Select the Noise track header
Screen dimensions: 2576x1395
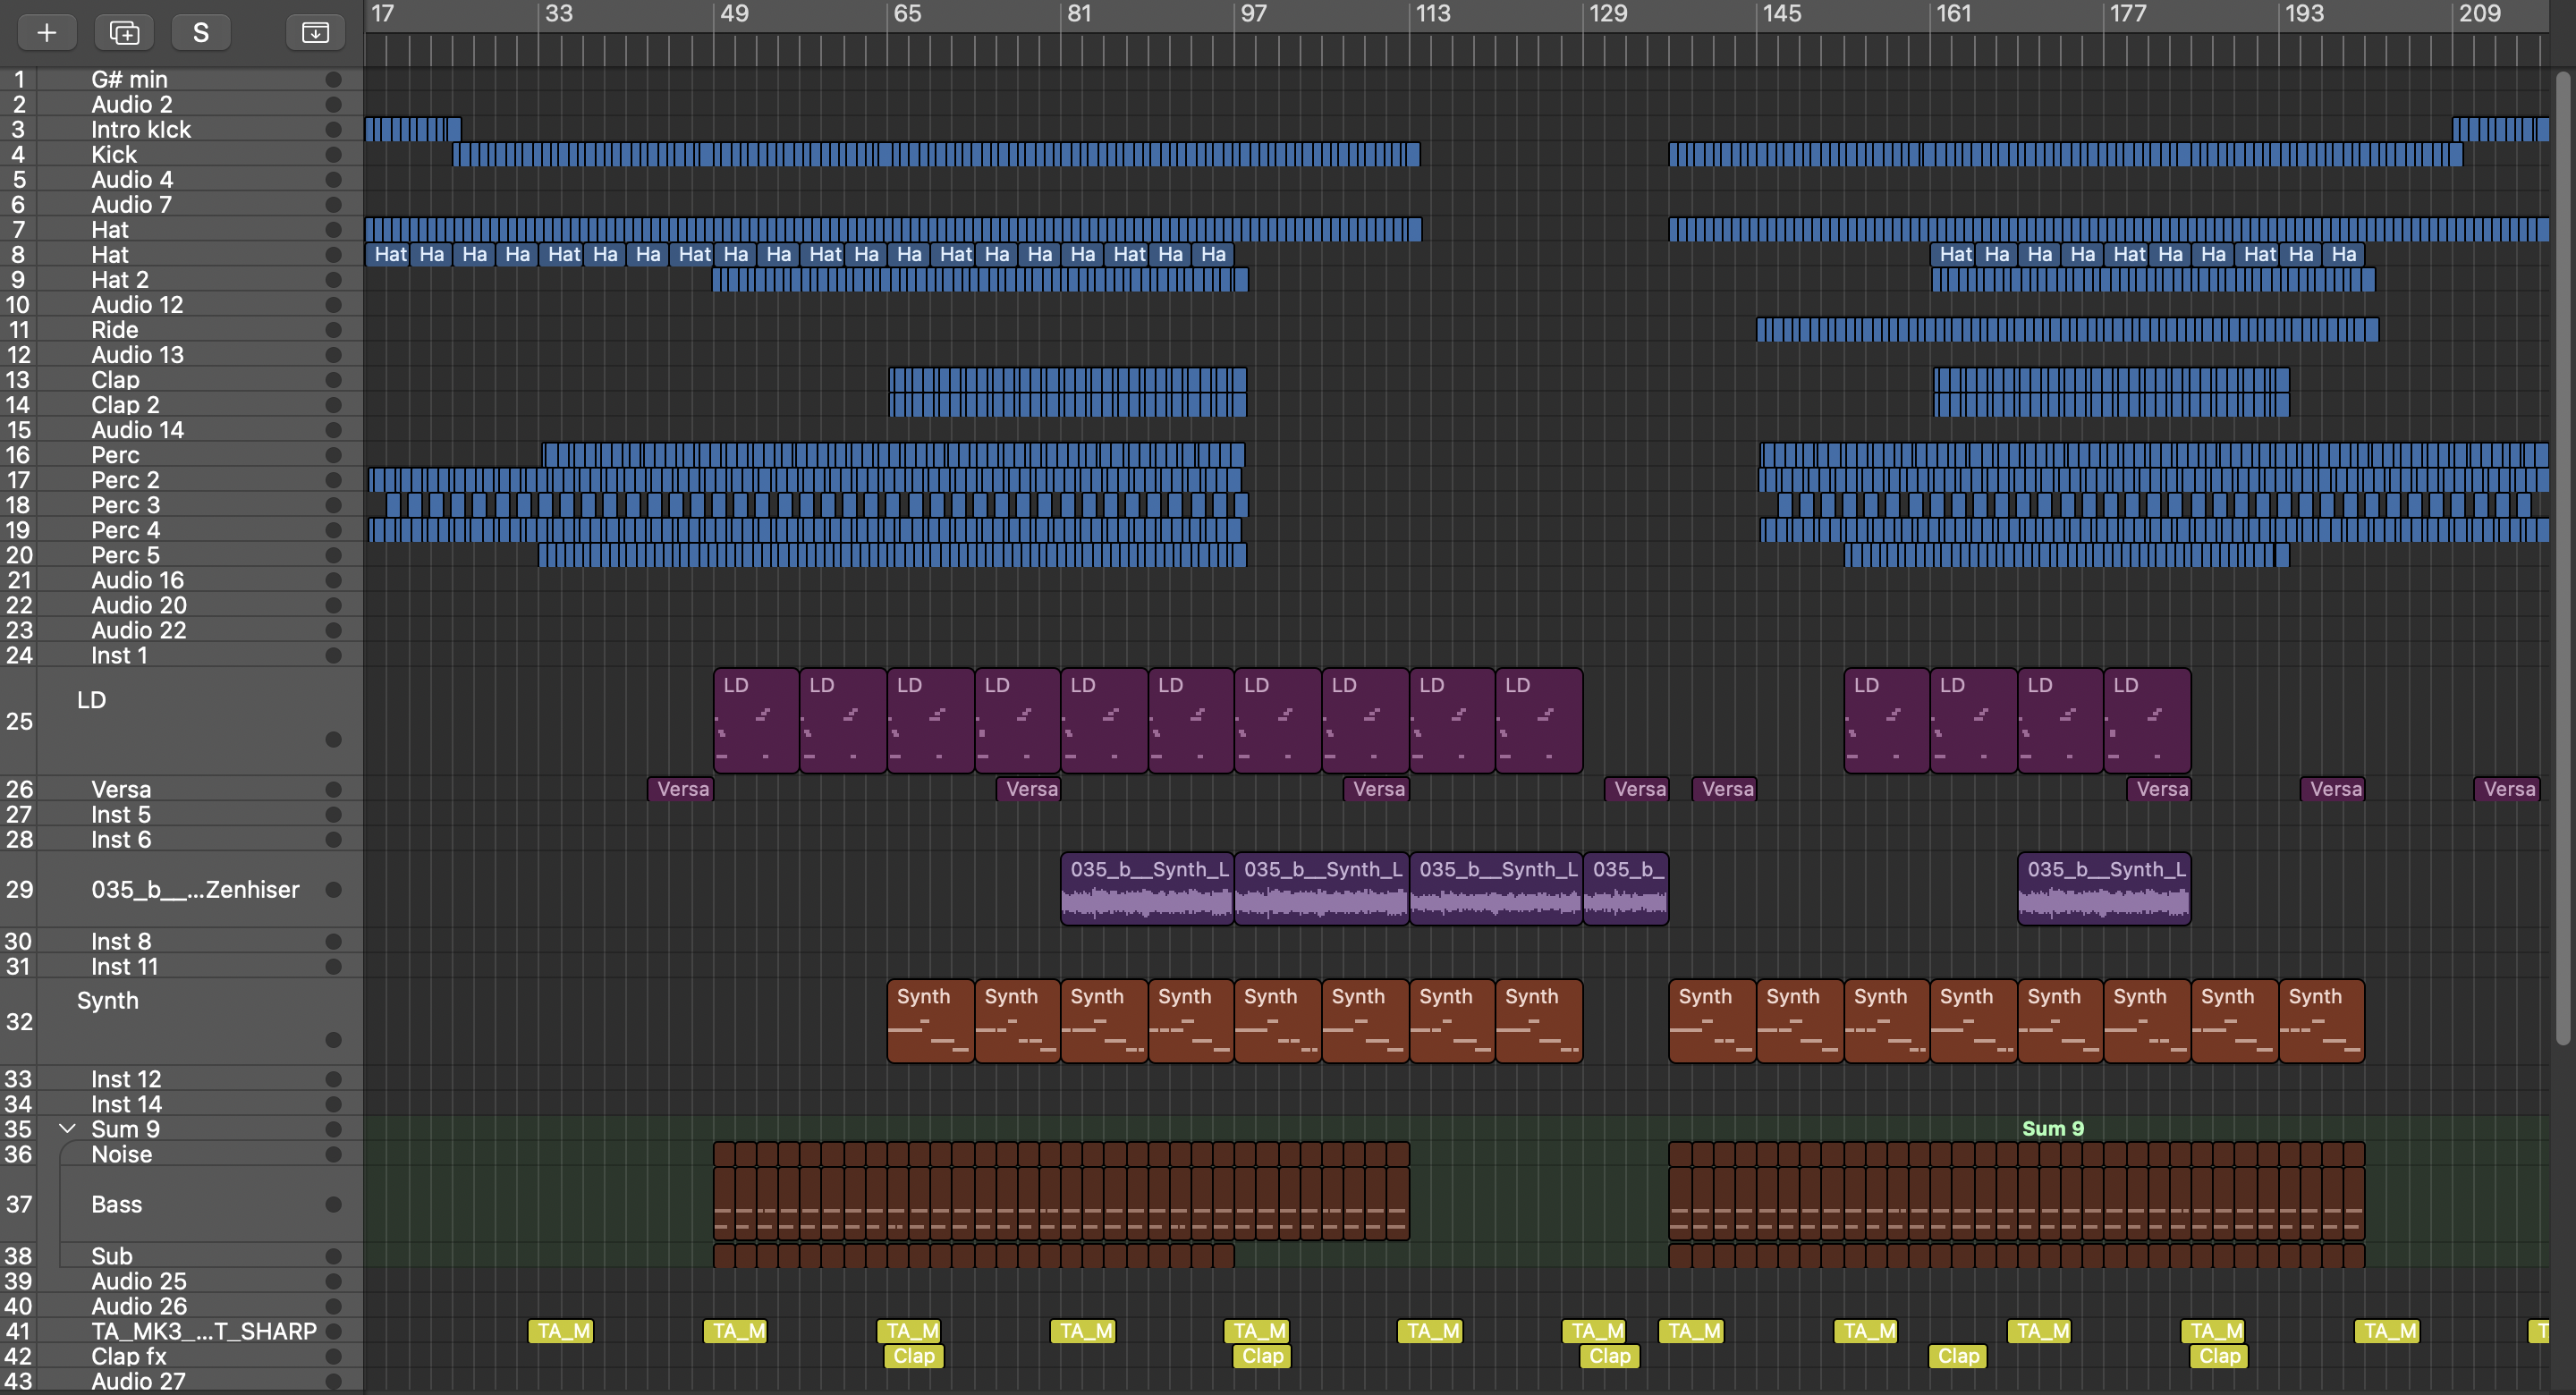(181, 1154)
